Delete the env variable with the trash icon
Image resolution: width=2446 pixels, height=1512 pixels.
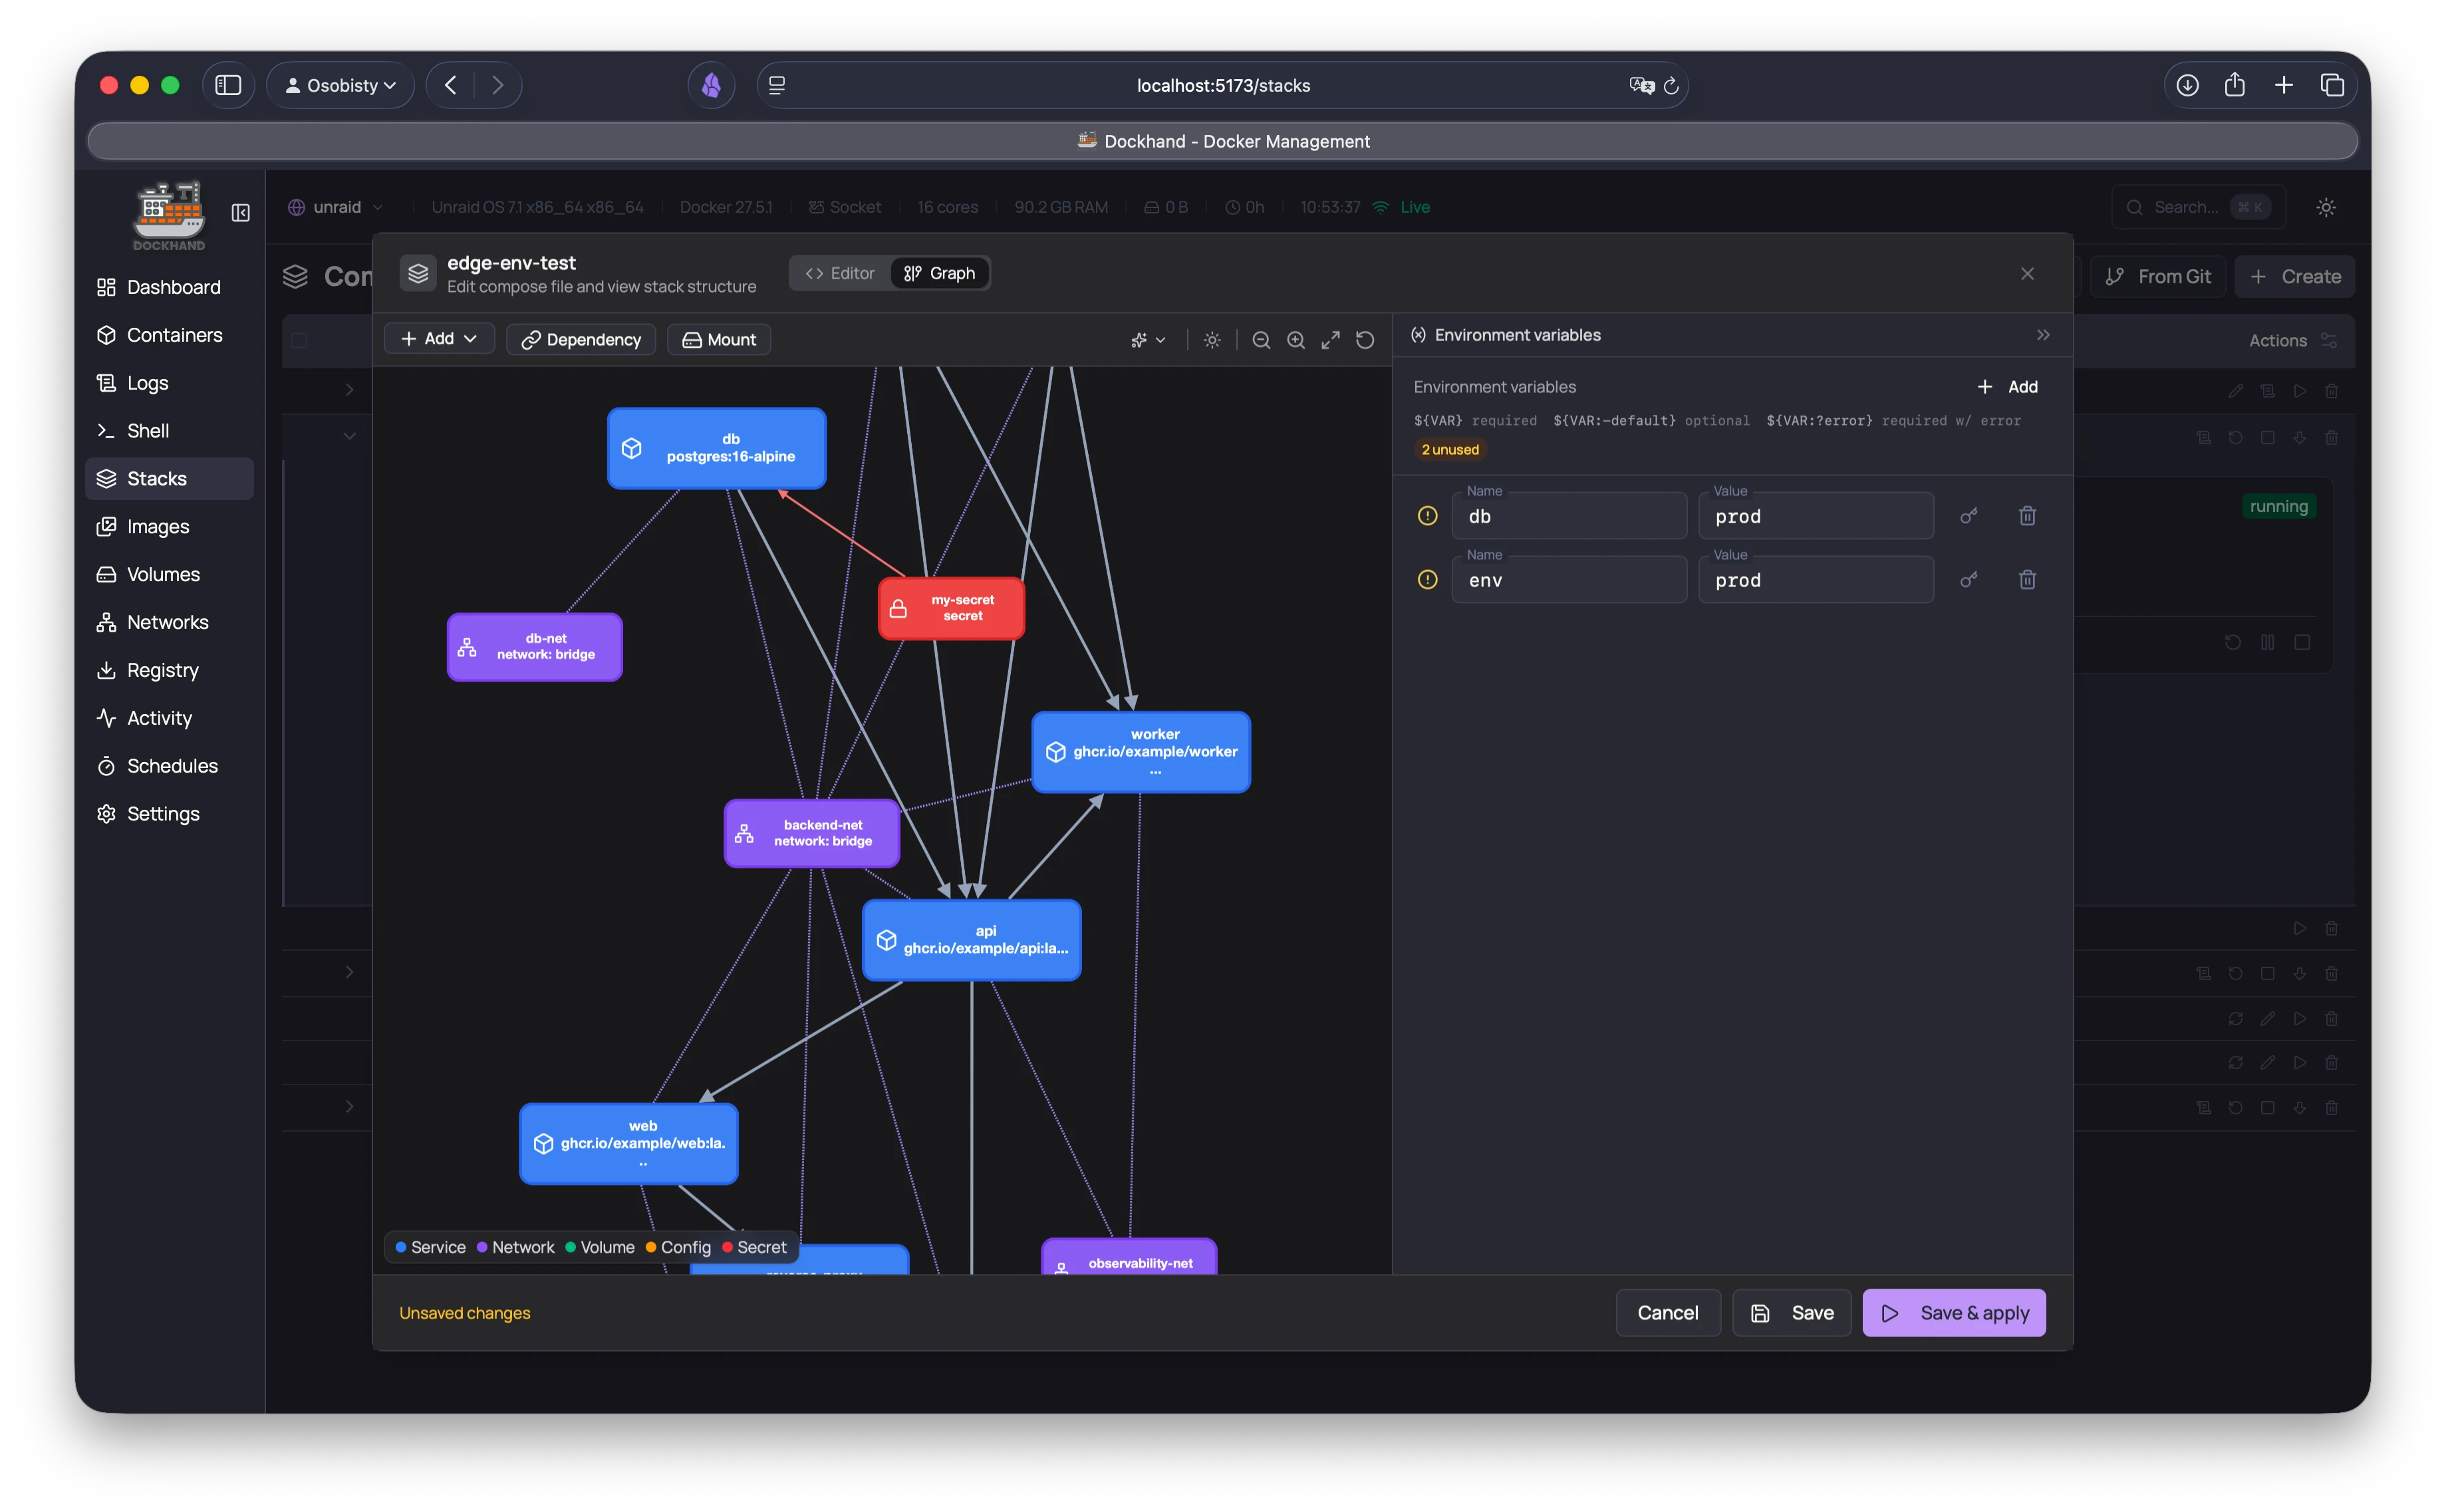[2027, 579]
